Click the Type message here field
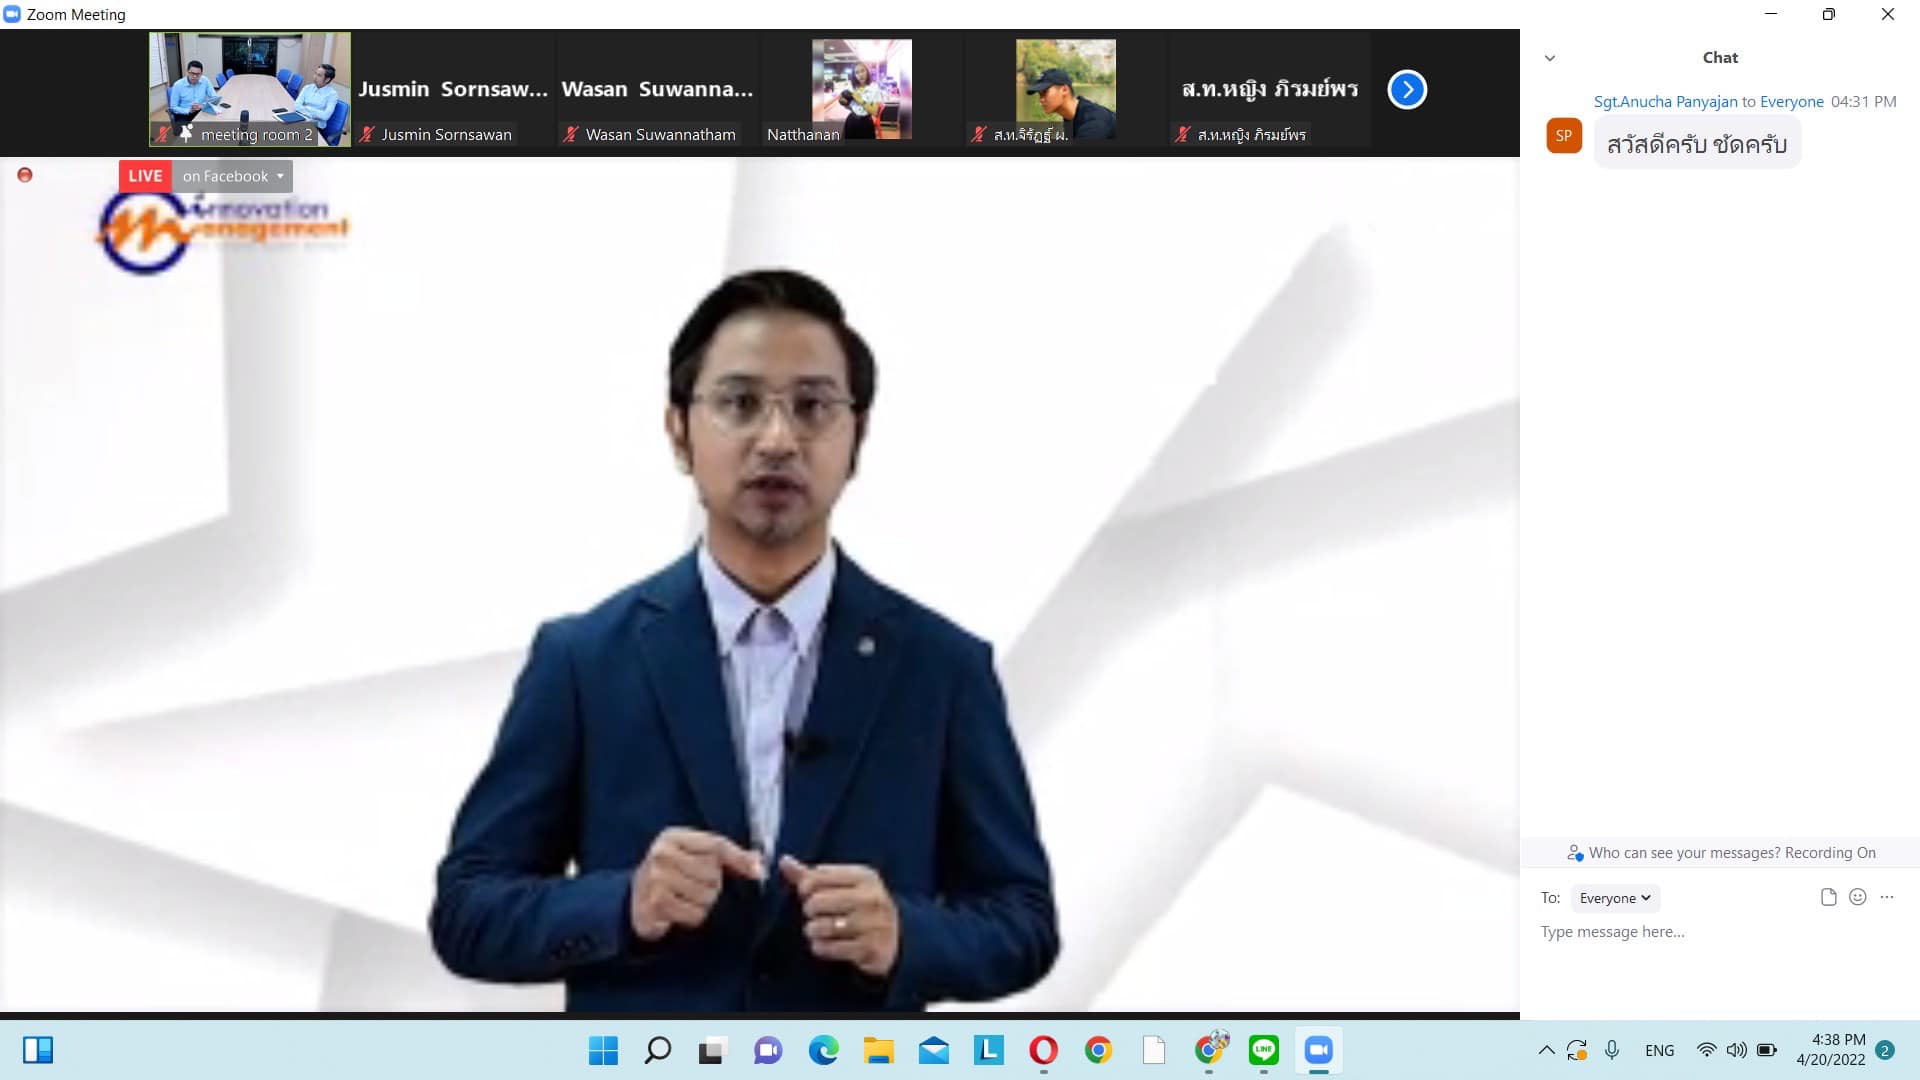1920x1080 pixels. point(1700,932)
